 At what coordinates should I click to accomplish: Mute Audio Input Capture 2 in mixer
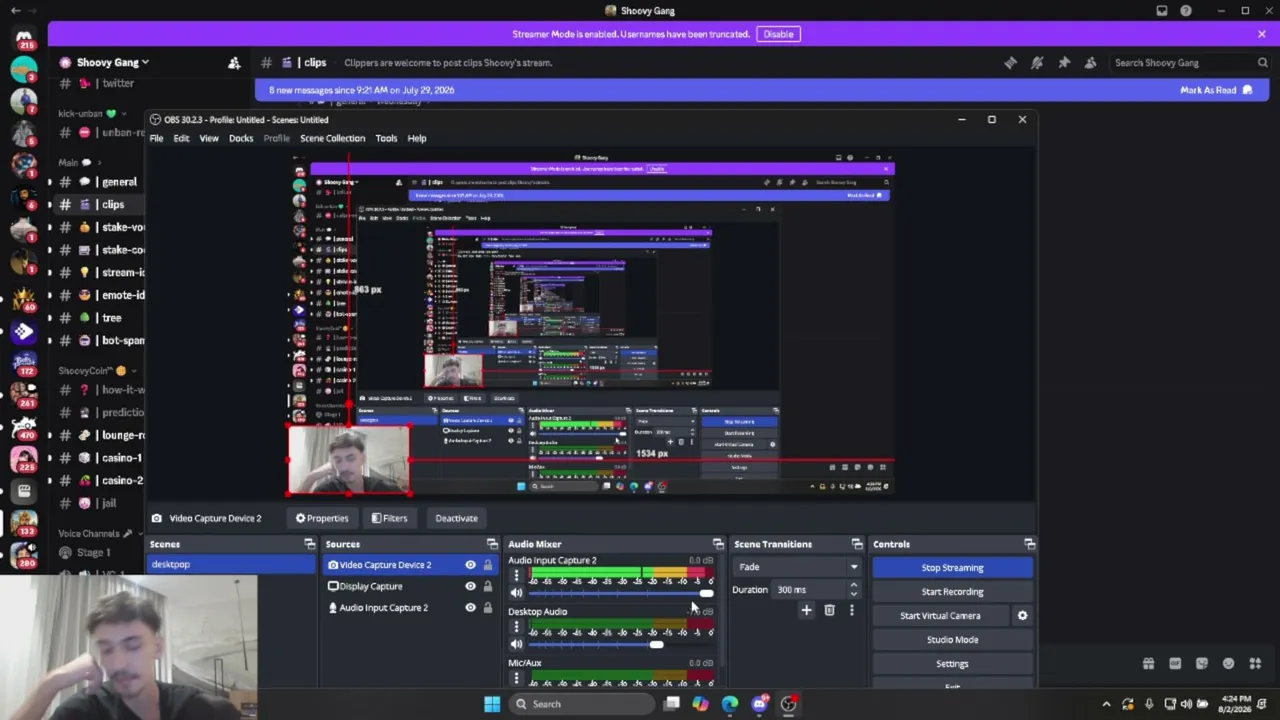point(516,593)
